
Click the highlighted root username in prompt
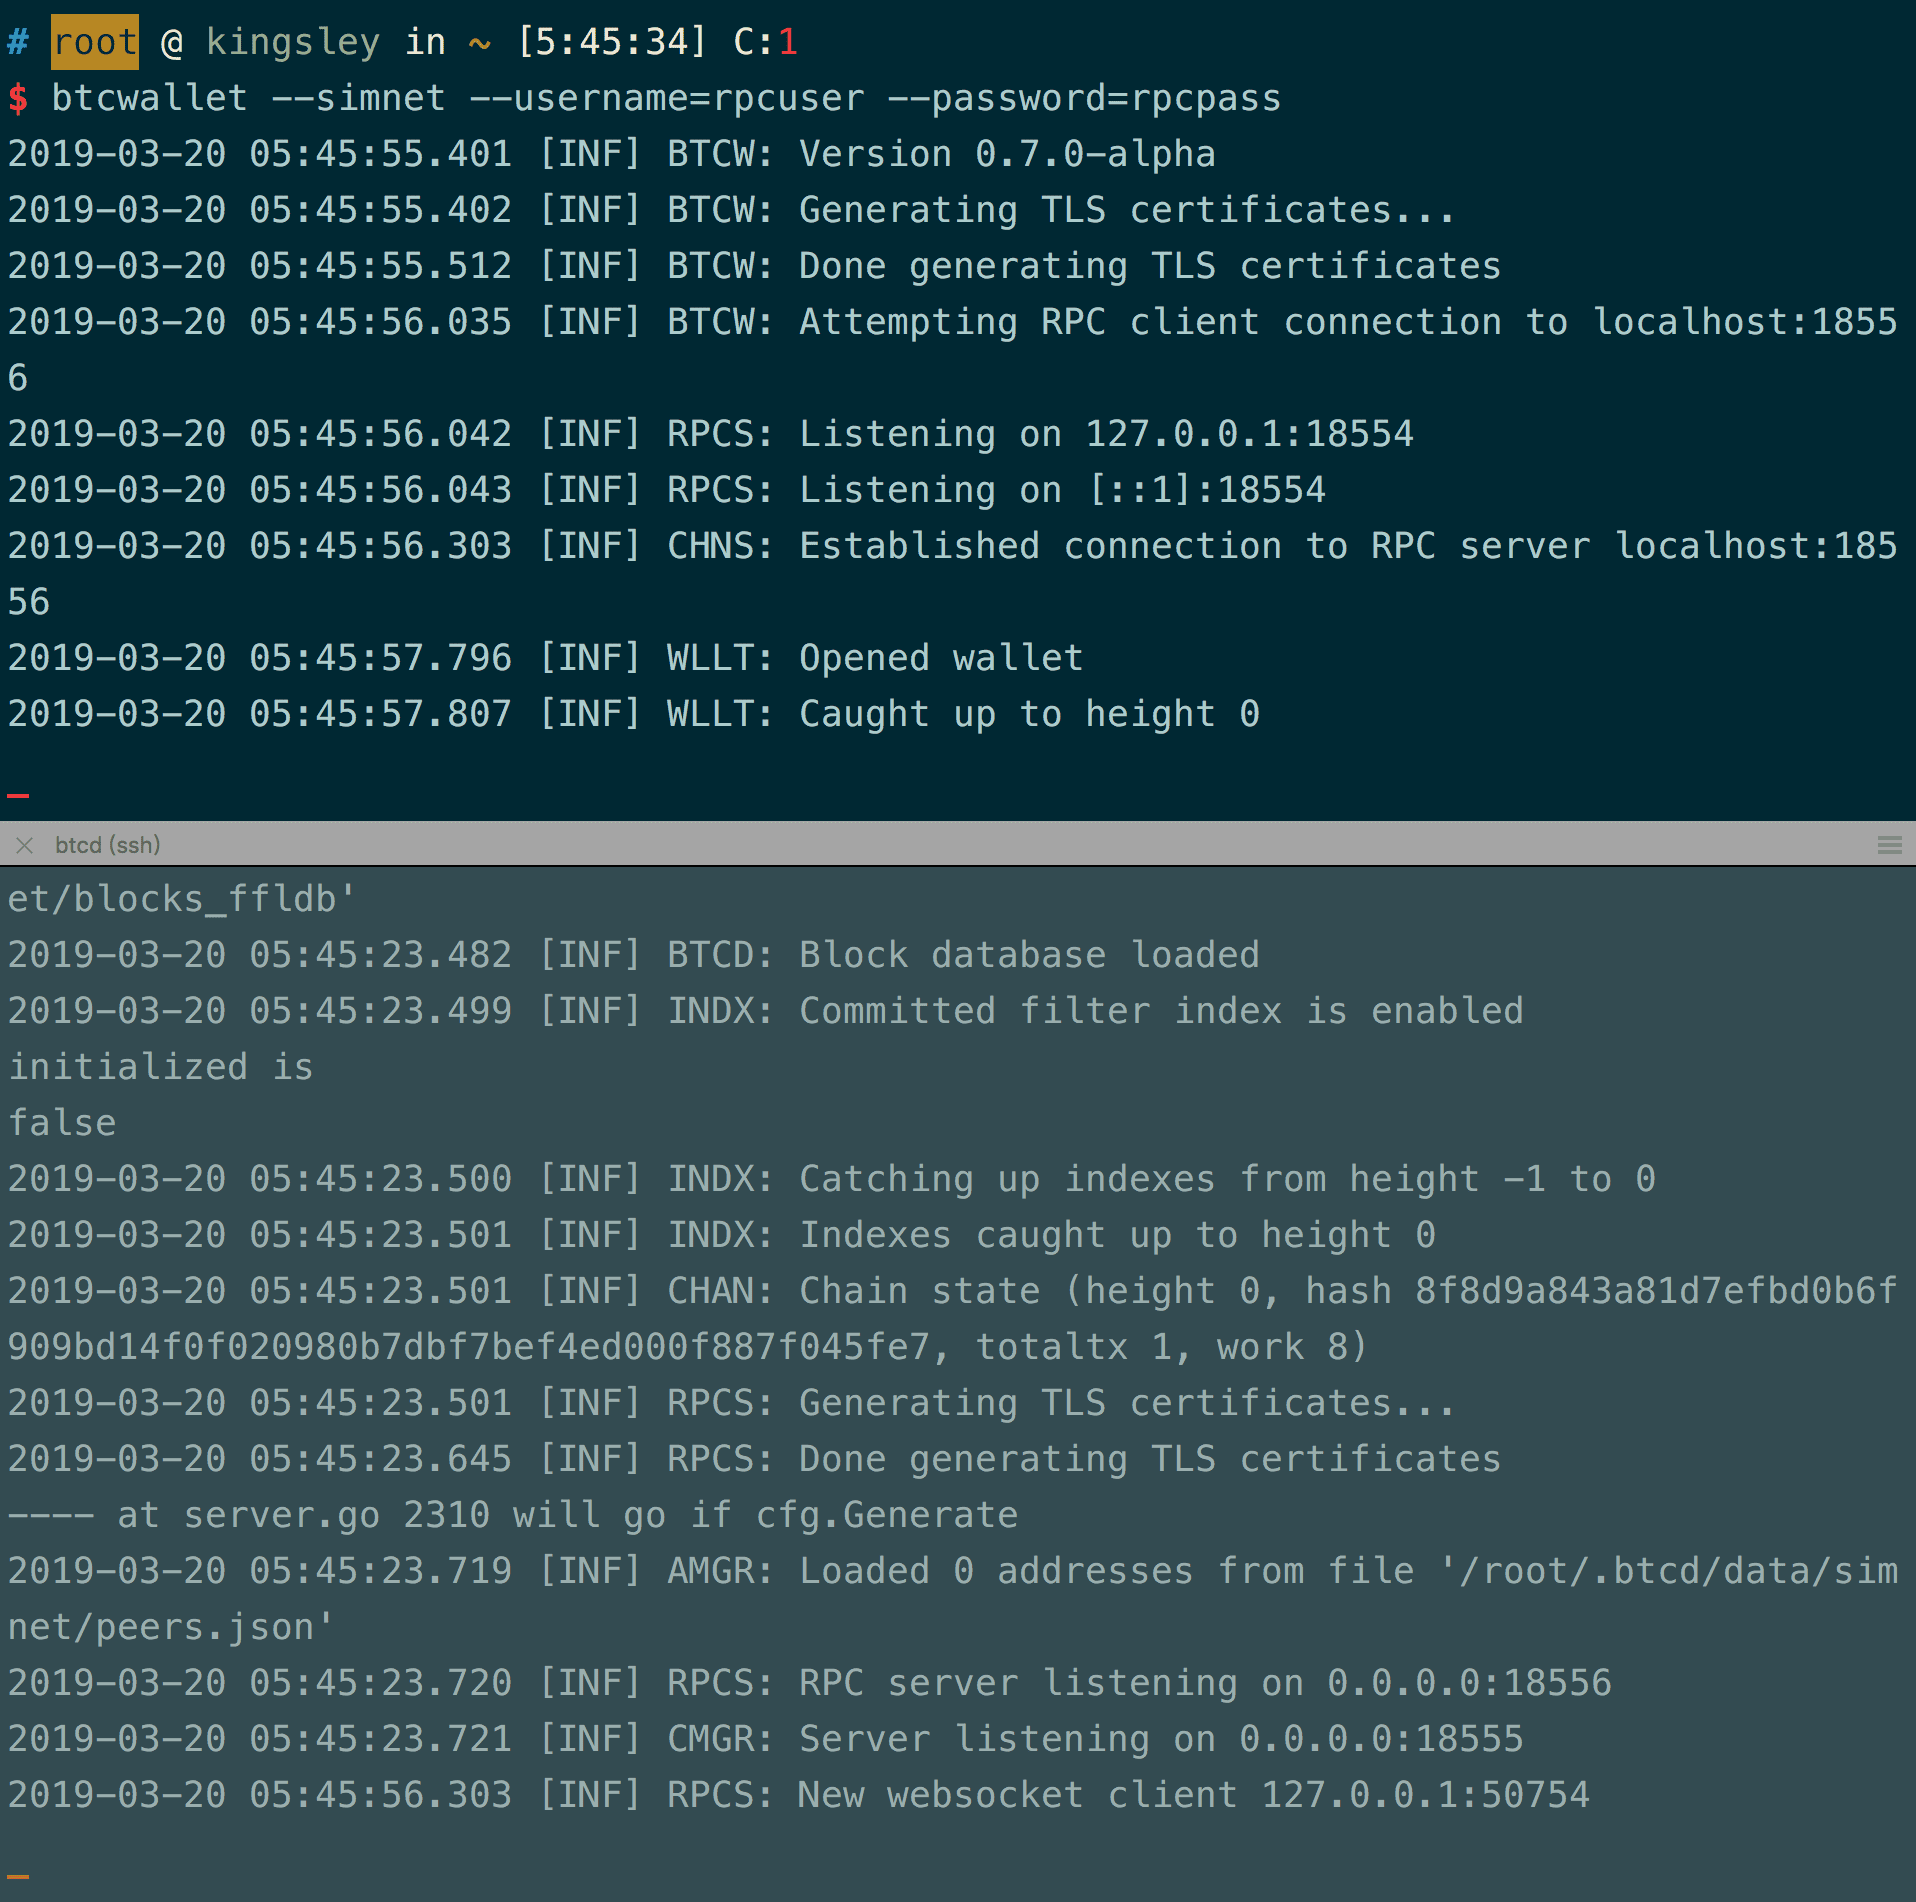point(95,42)
